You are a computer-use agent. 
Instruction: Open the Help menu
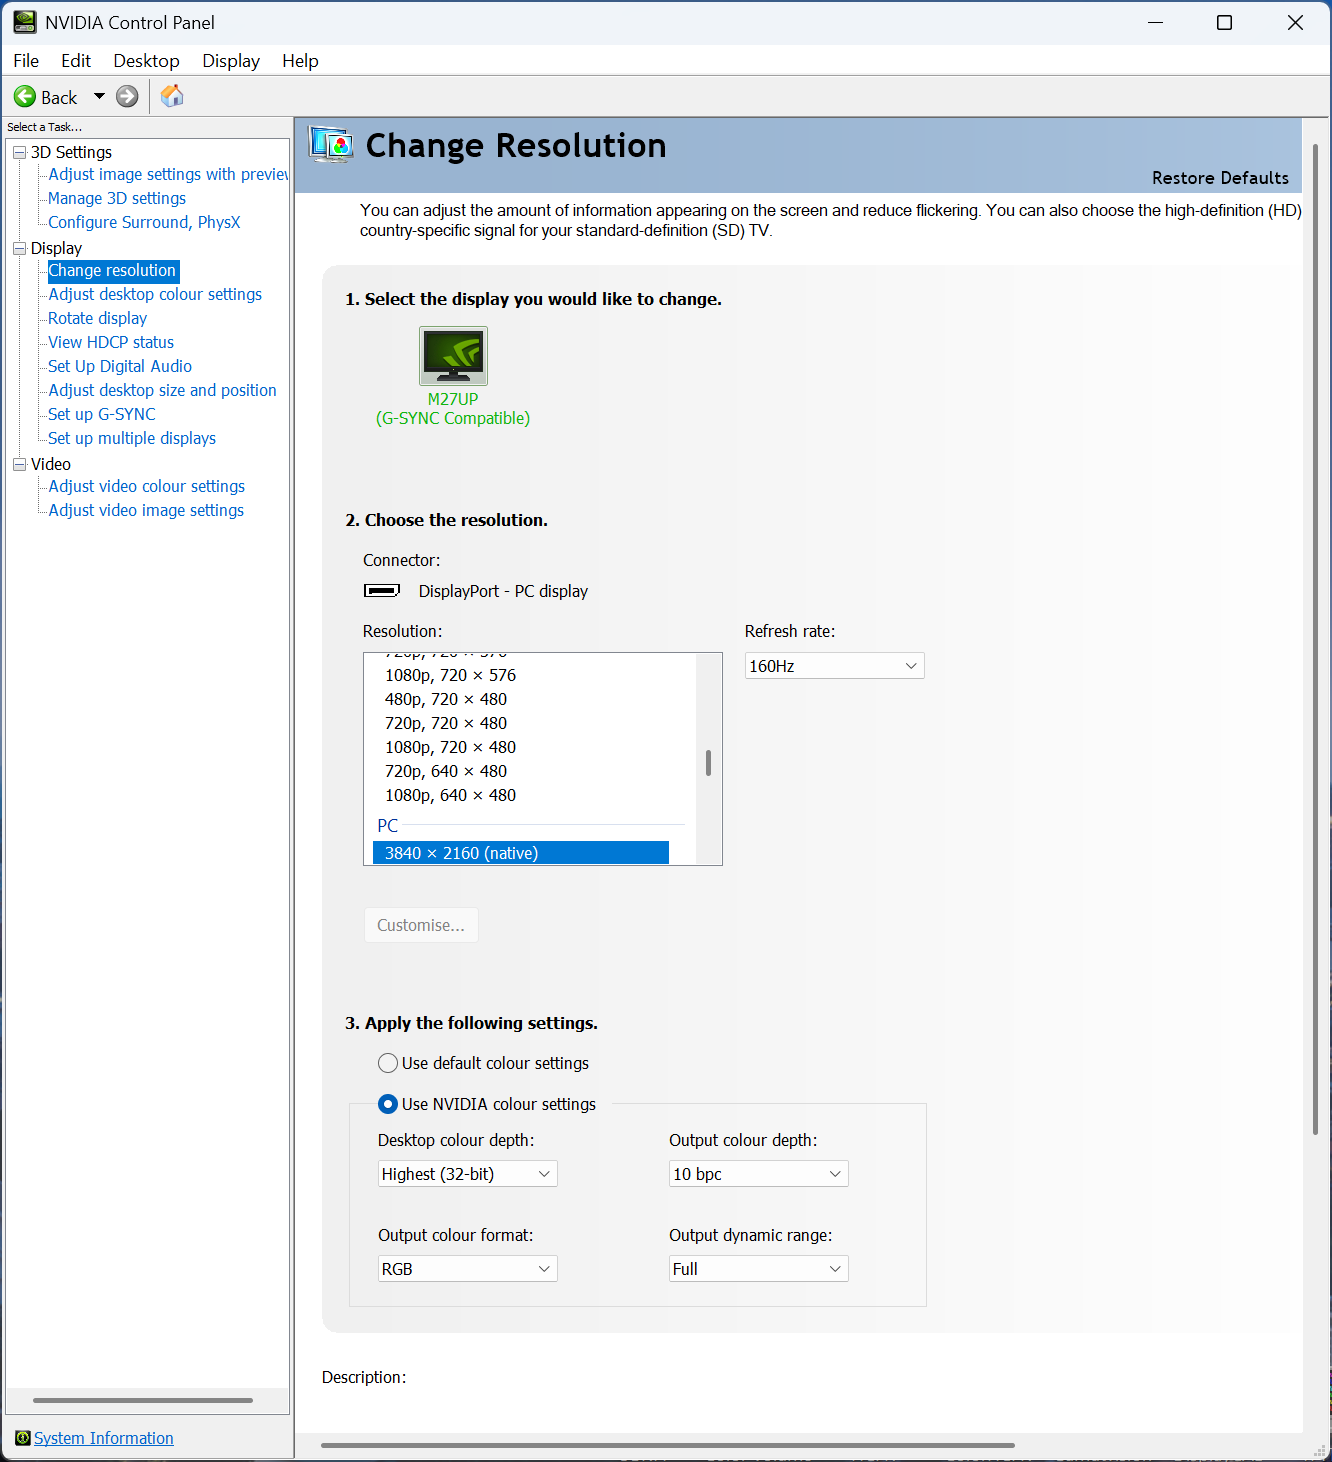300,61
